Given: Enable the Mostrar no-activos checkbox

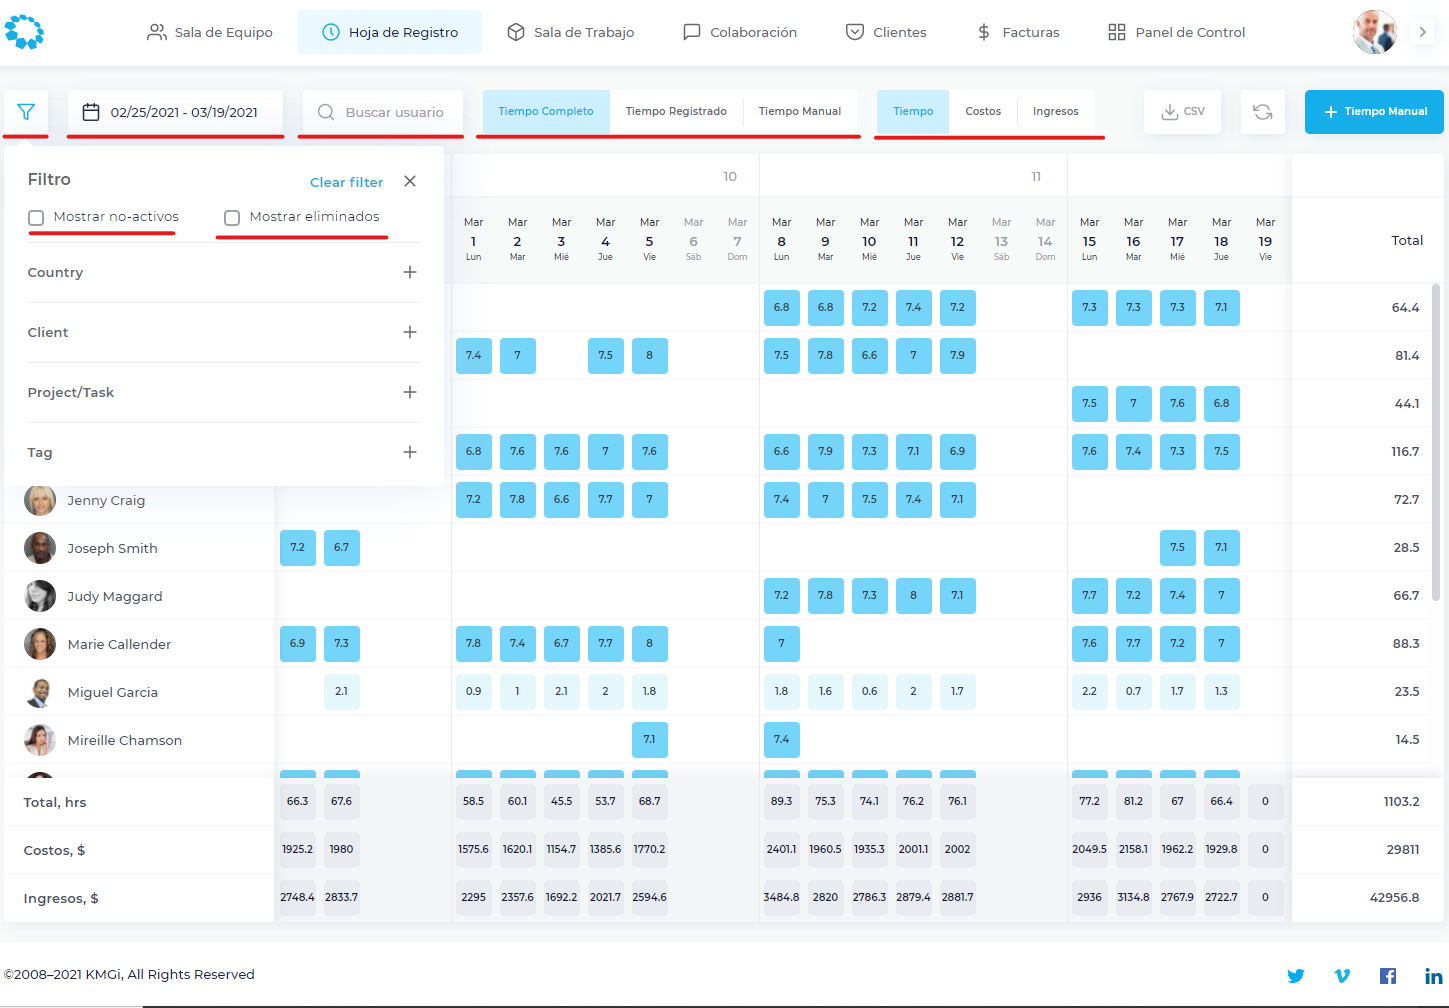Looking at the screenshot, I should (36, 218).
